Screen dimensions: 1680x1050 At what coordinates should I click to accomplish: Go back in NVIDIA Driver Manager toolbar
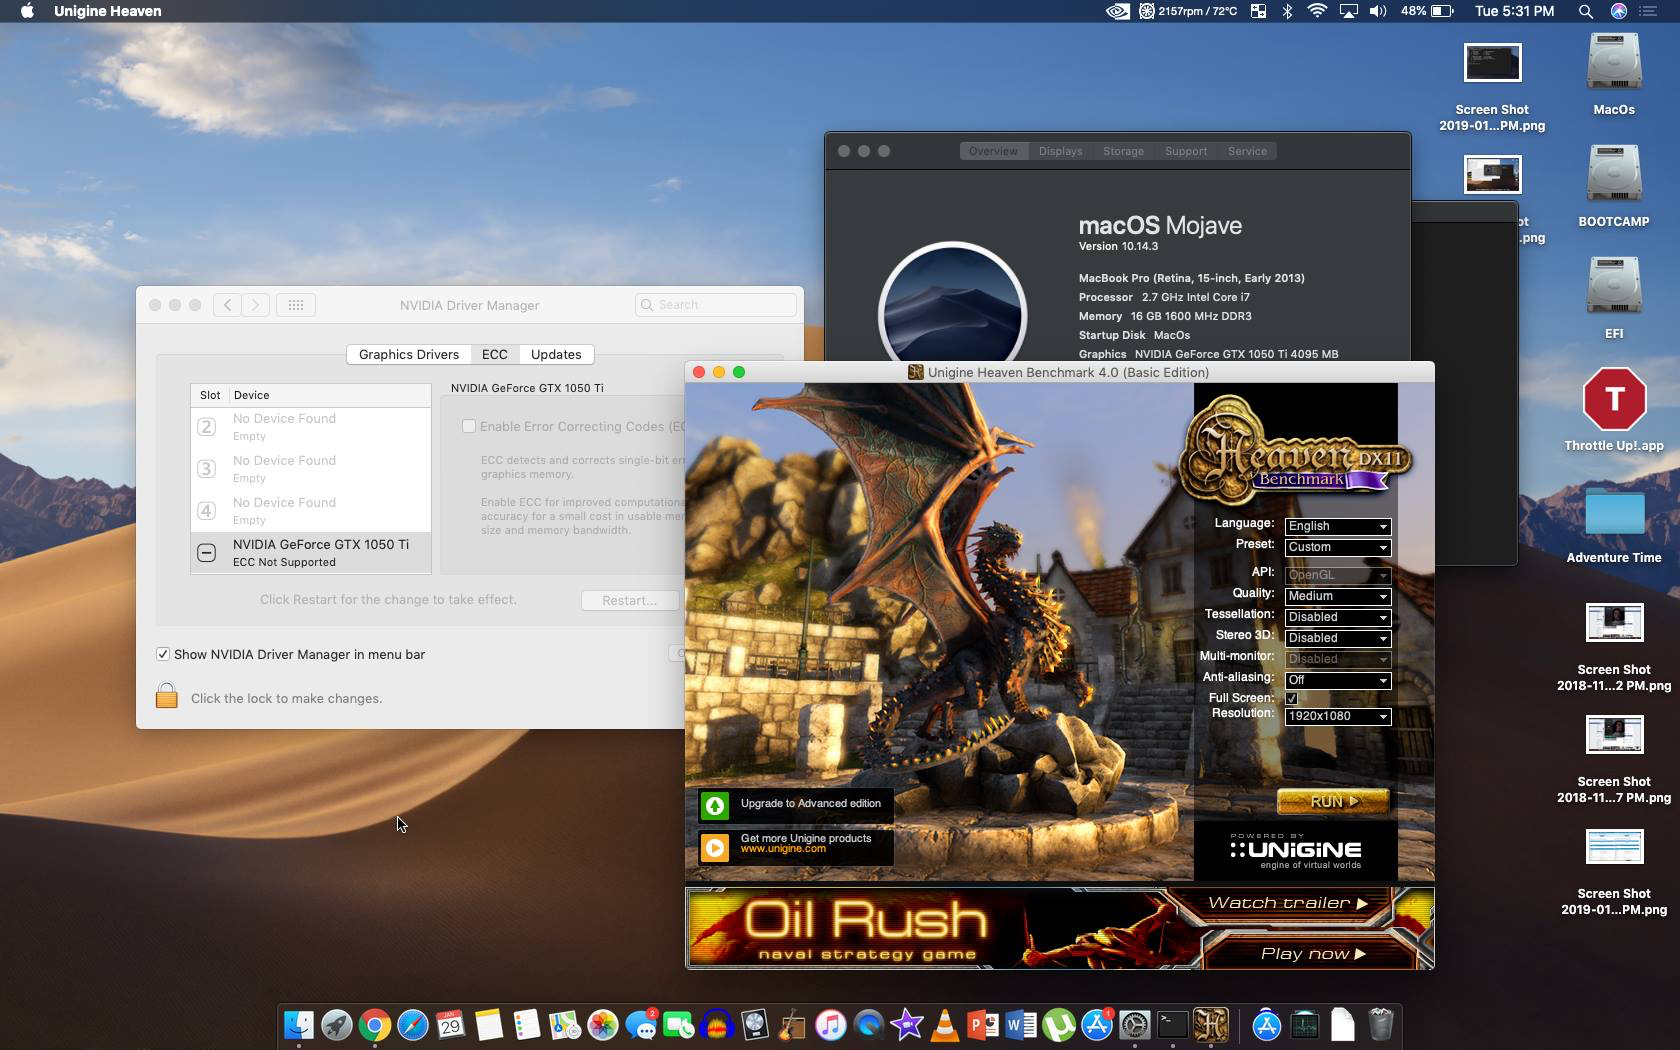[228, 305]
